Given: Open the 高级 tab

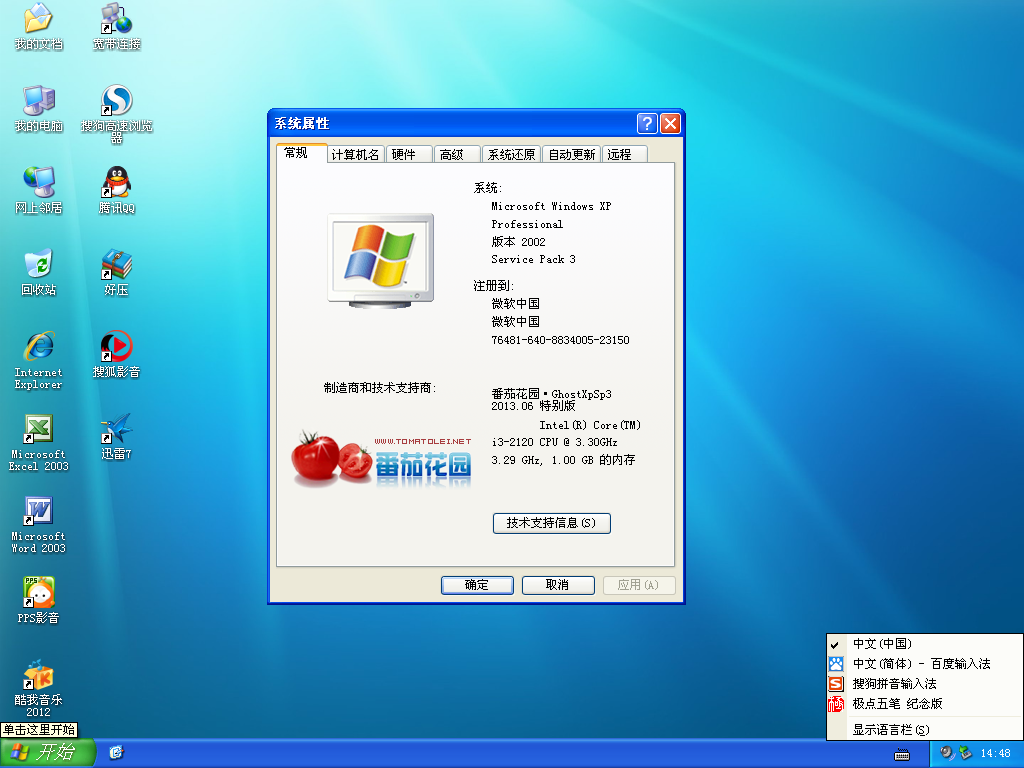Looking at the screenshot, I should [x=456, y=155].
